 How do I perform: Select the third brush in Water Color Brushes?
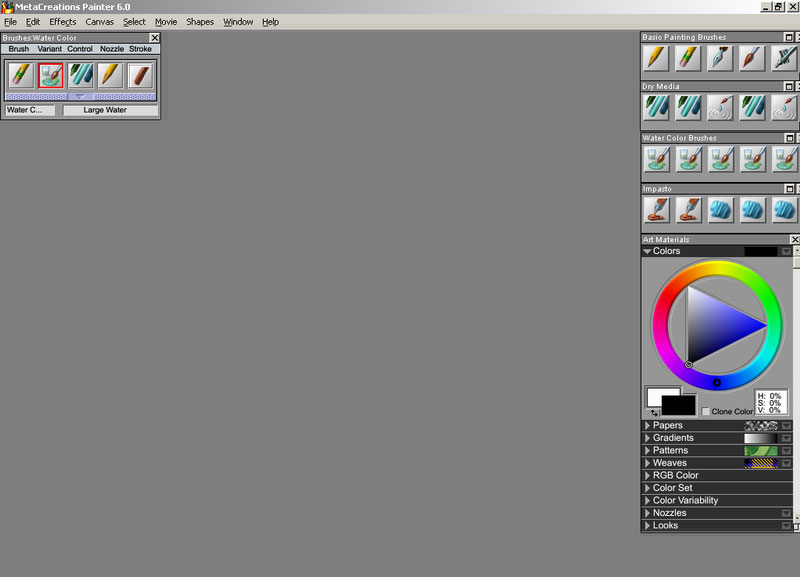point(720,159)
